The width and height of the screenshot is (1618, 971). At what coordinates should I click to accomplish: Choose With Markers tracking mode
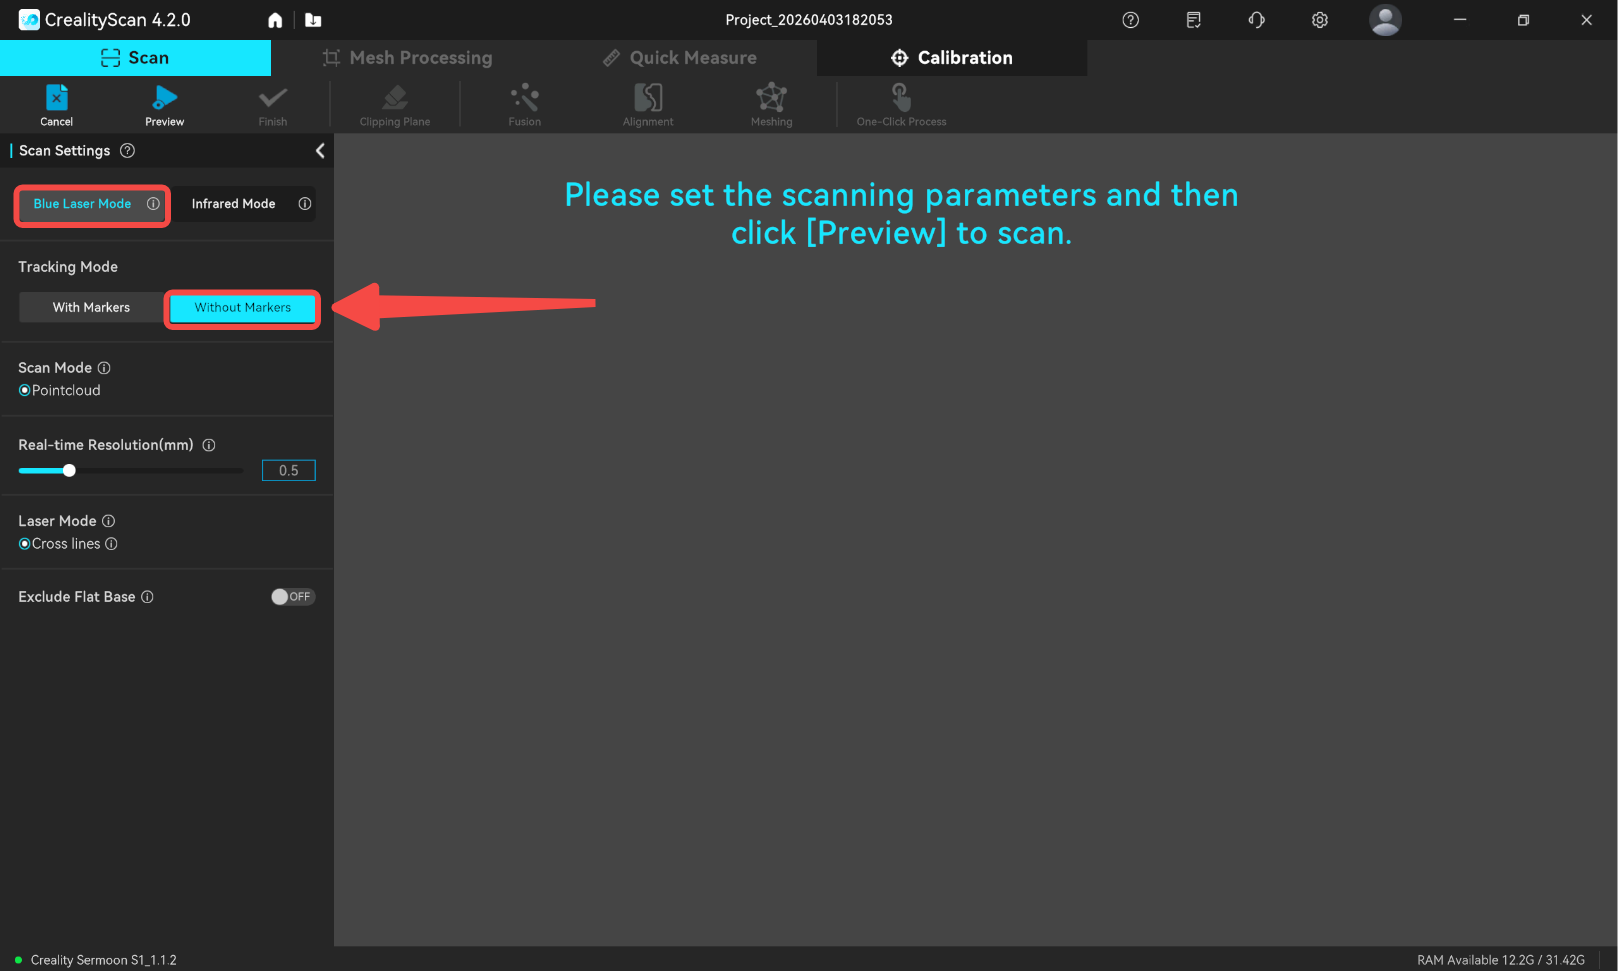[x=91, y=308]
